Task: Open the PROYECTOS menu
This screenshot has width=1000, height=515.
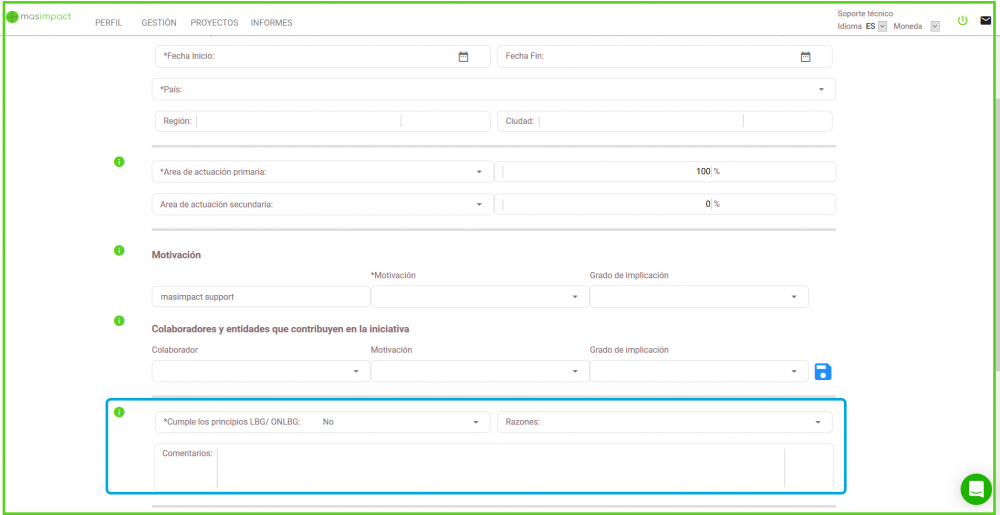Action: coord(214,23)
